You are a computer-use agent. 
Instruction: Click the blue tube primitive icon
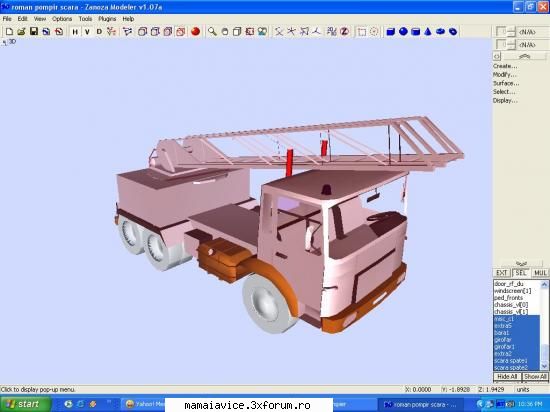tap(453, 32)
